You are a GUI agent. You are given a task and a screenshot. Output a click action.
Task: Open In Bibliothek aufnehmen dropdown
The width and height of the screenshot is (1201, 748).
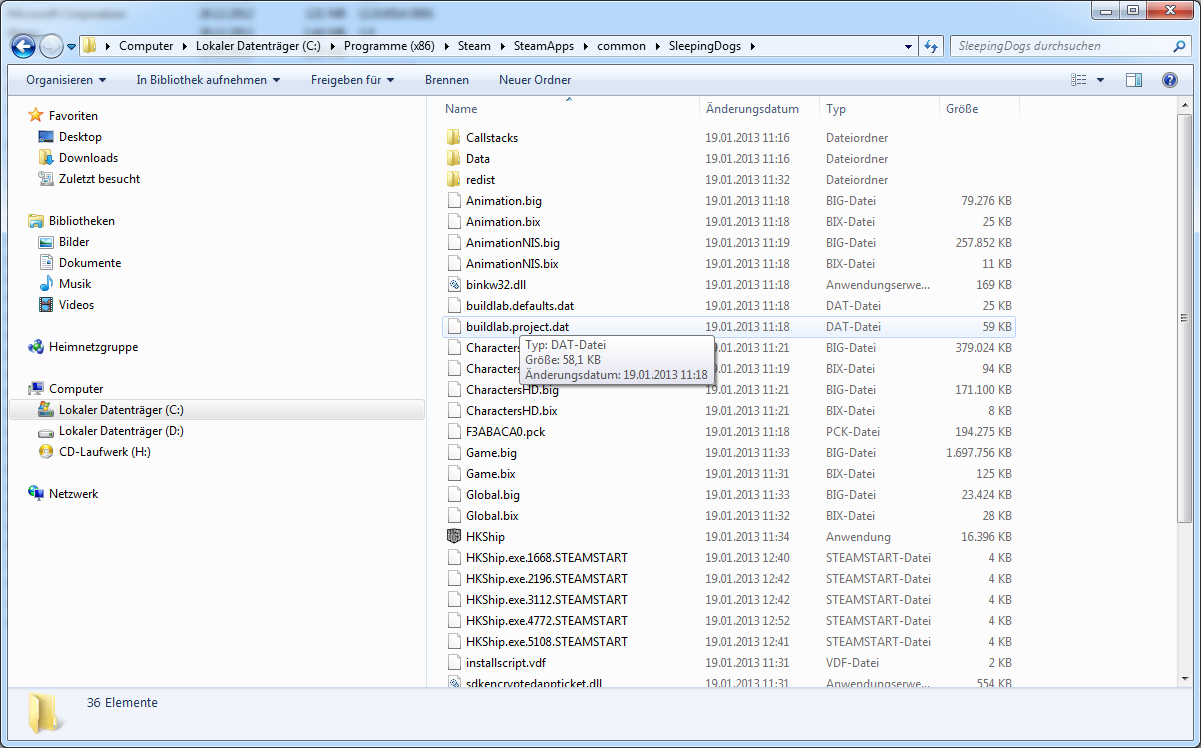(208, 80)
